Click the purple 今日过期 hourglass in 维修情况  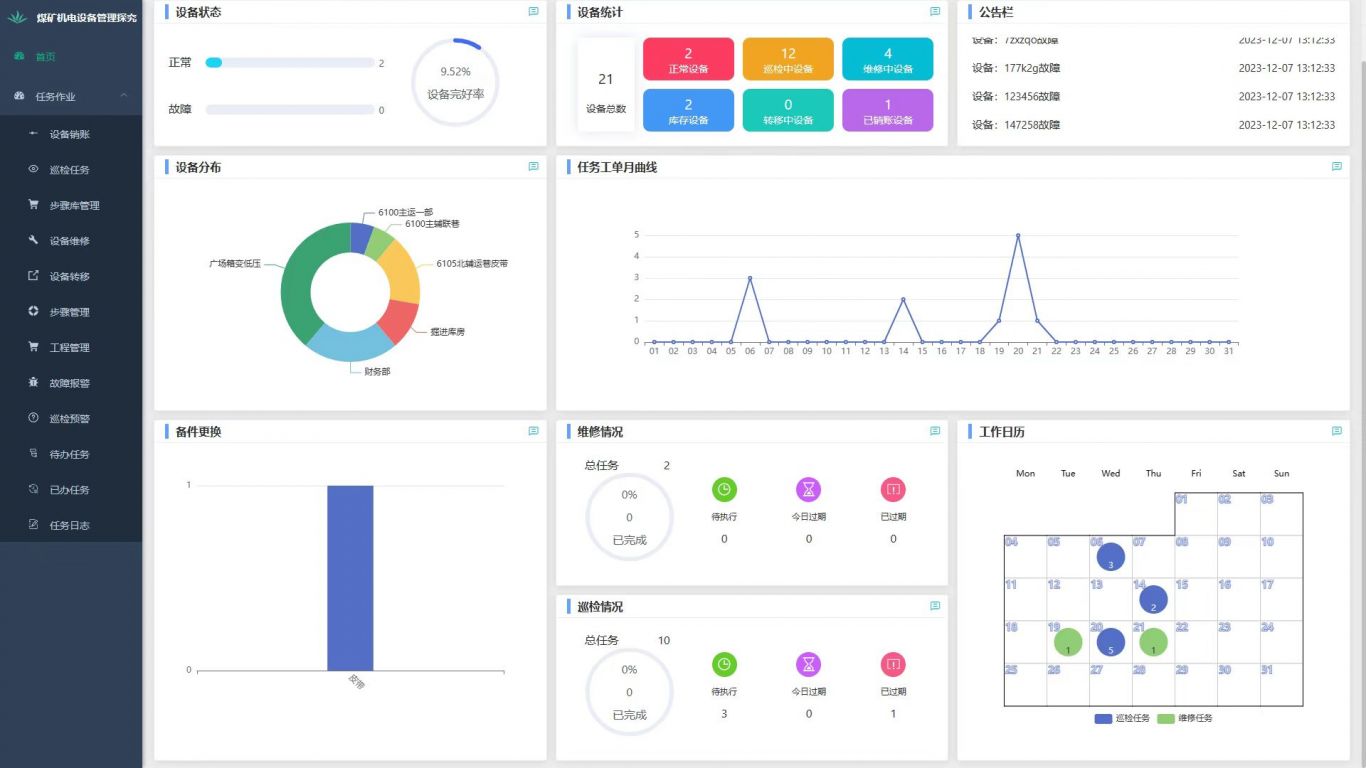(x=809, y=490)
